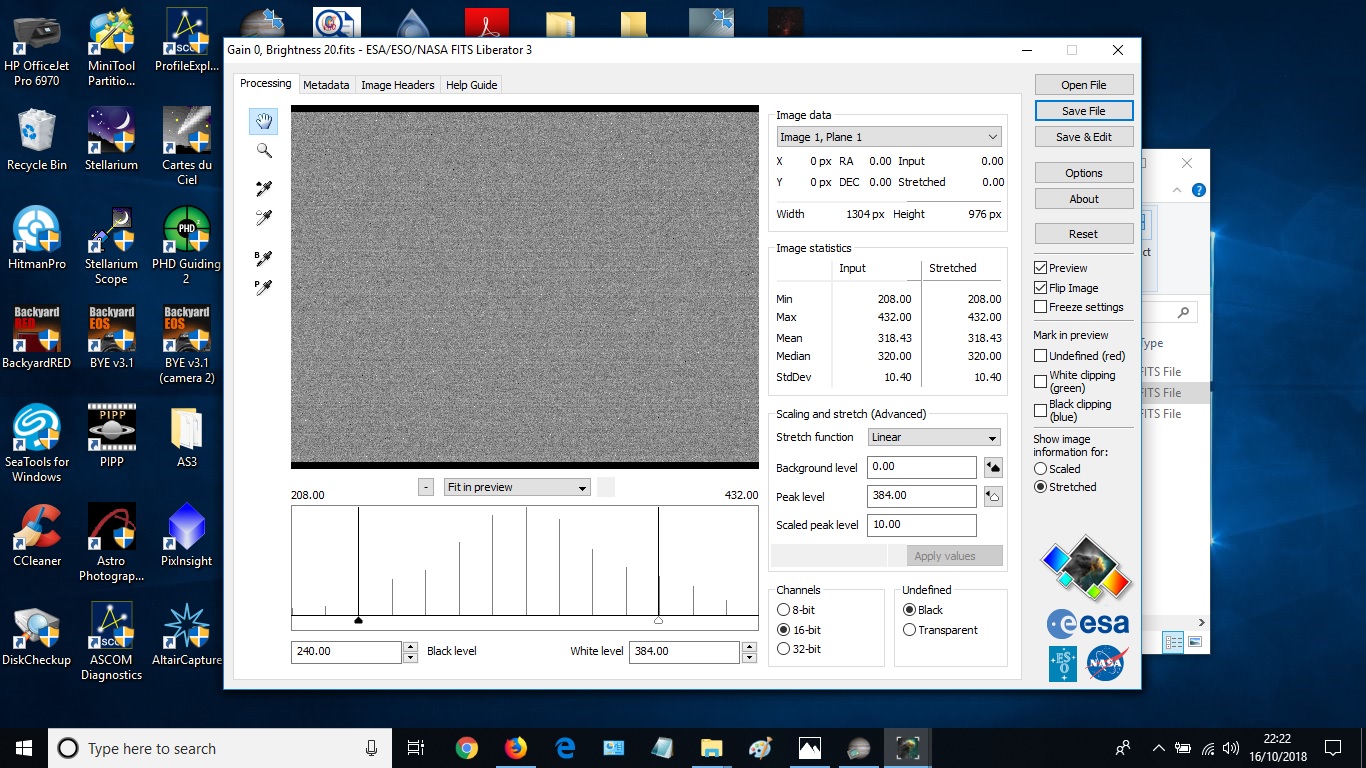Viewport: 1366px width, 768px height.
Task: Choose the Peak level (P) eyedropper
Action: 264,287
